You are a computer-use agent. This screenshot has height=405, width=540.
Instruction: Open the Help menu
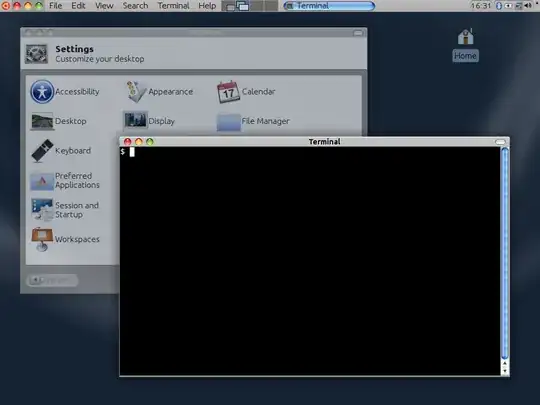(x=207, y=6)
